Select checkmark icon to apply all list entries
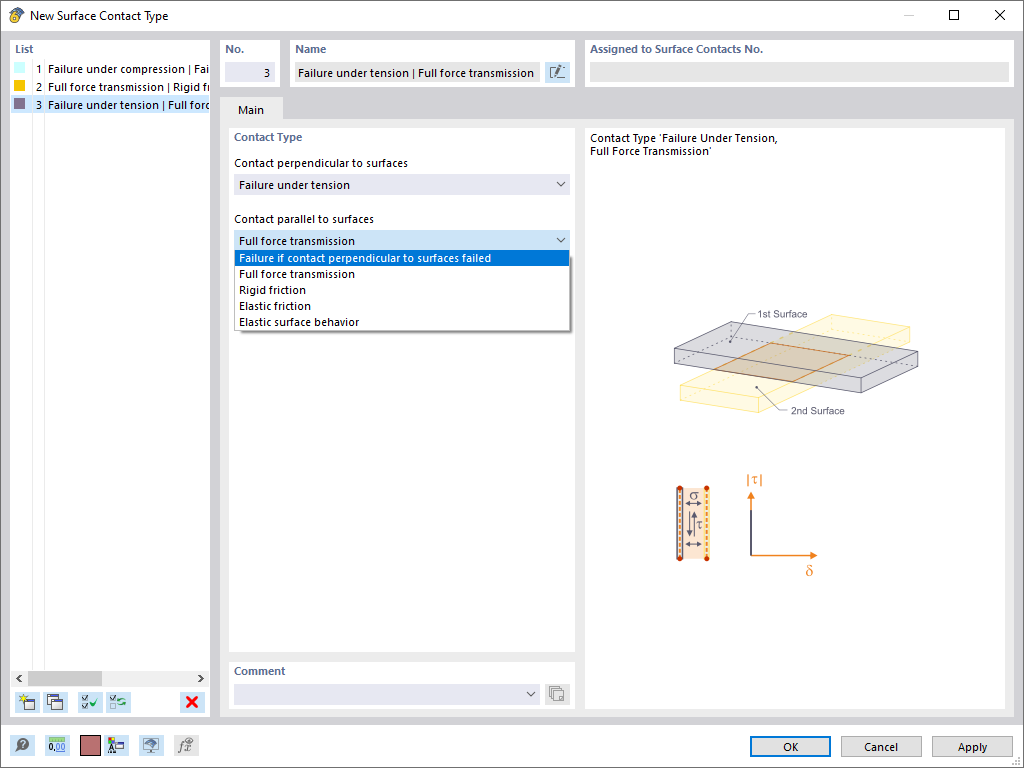1024x768 pixels. coord(88,702)
